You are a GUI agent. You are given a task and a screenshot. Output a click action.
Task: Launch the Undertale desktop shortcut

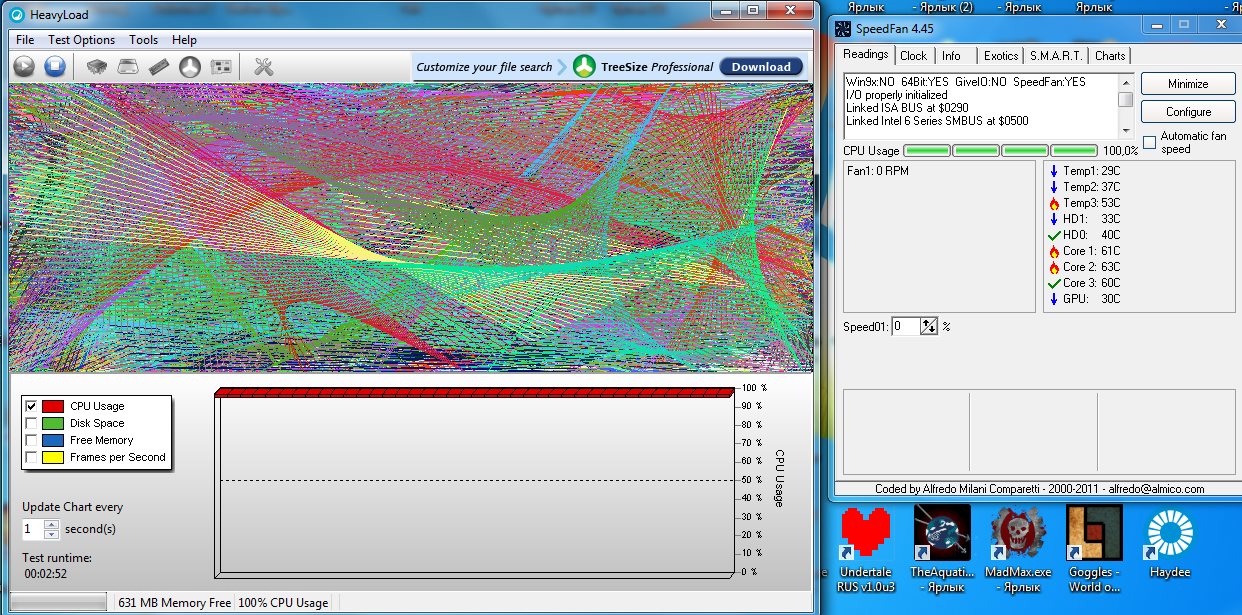pyautogui.click(x=865, y=547)
